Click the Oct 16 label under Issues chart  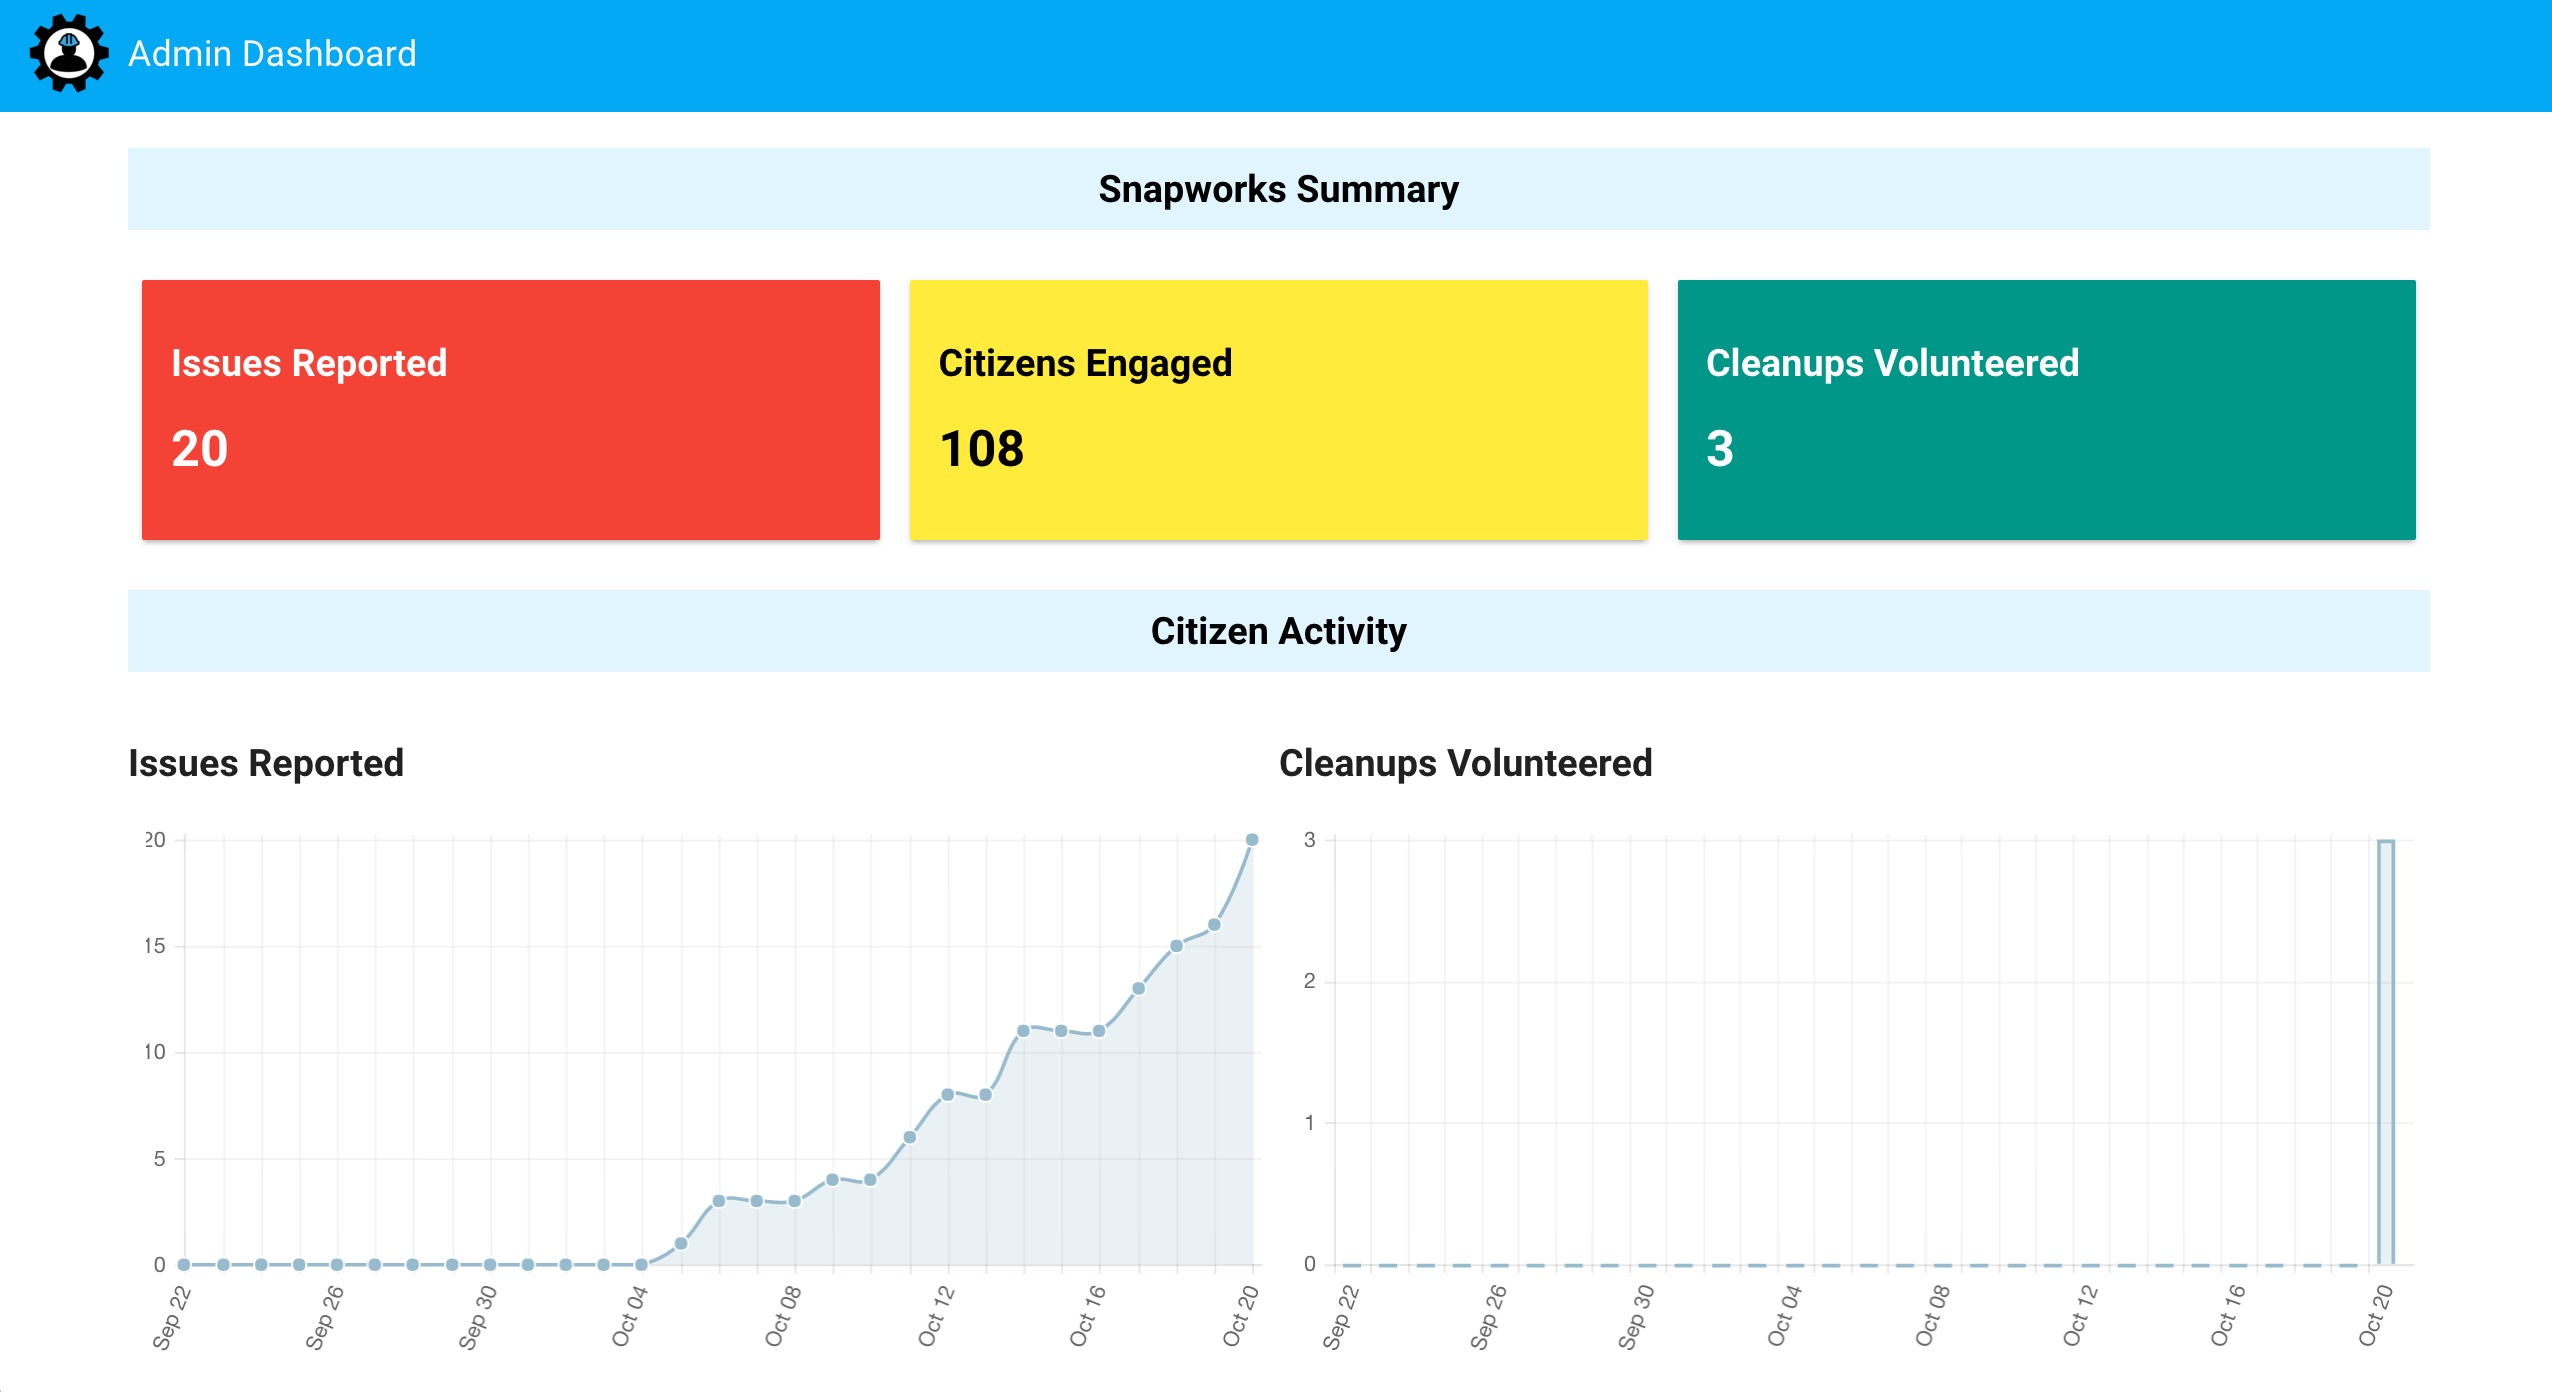click(x=1088, y=1316)
